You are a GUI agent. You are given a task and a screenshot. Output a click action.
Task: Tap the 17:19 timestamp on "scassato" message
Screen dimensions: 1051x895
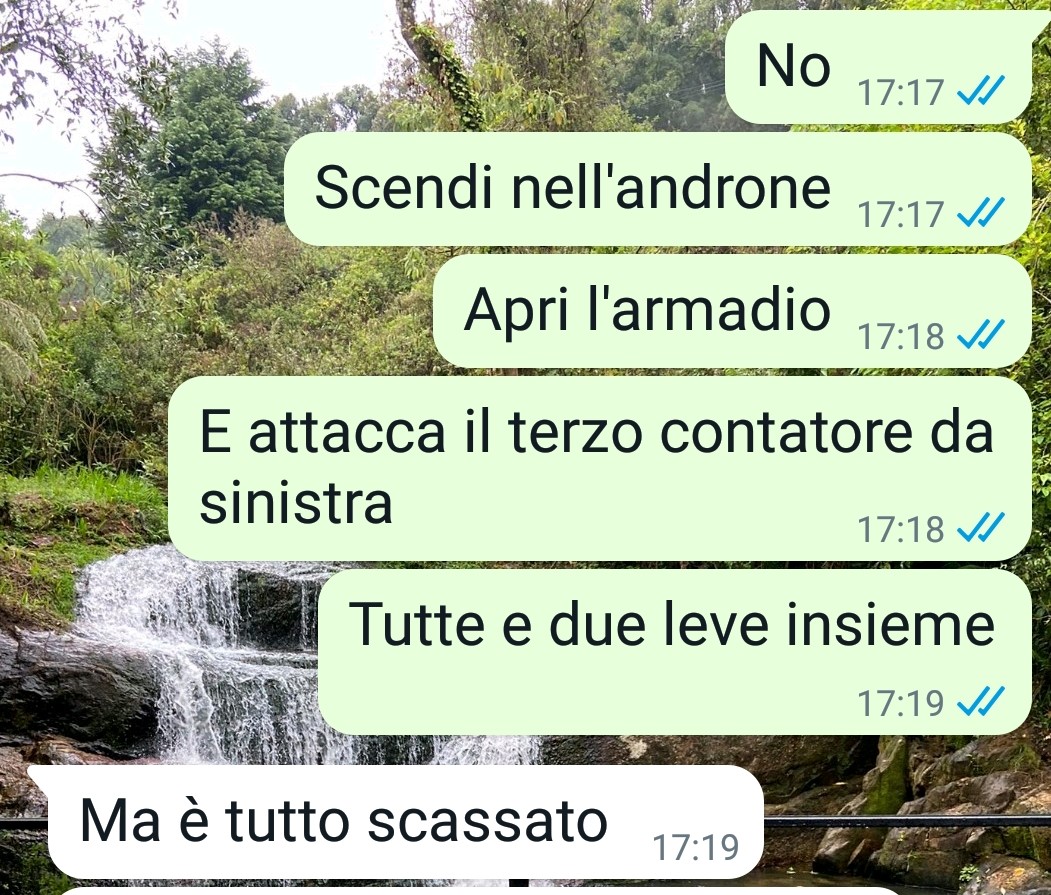click(x=695, y=847)
